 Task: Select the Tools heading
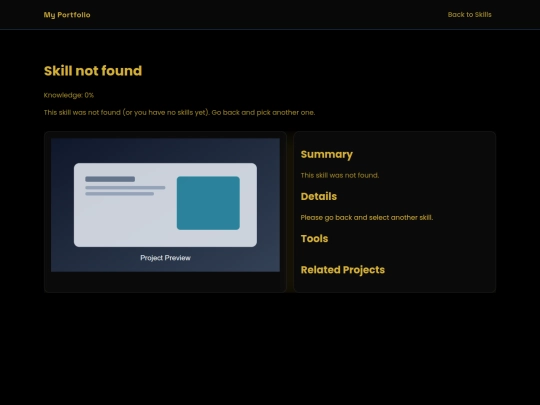314,239
